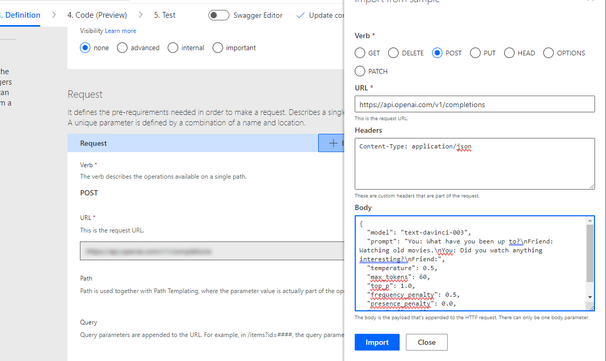Click Body scrollbar up arrow
Image resolution: width=606 pixels, height=361 pixels.
pyautogui.click(x=590, y=221)
